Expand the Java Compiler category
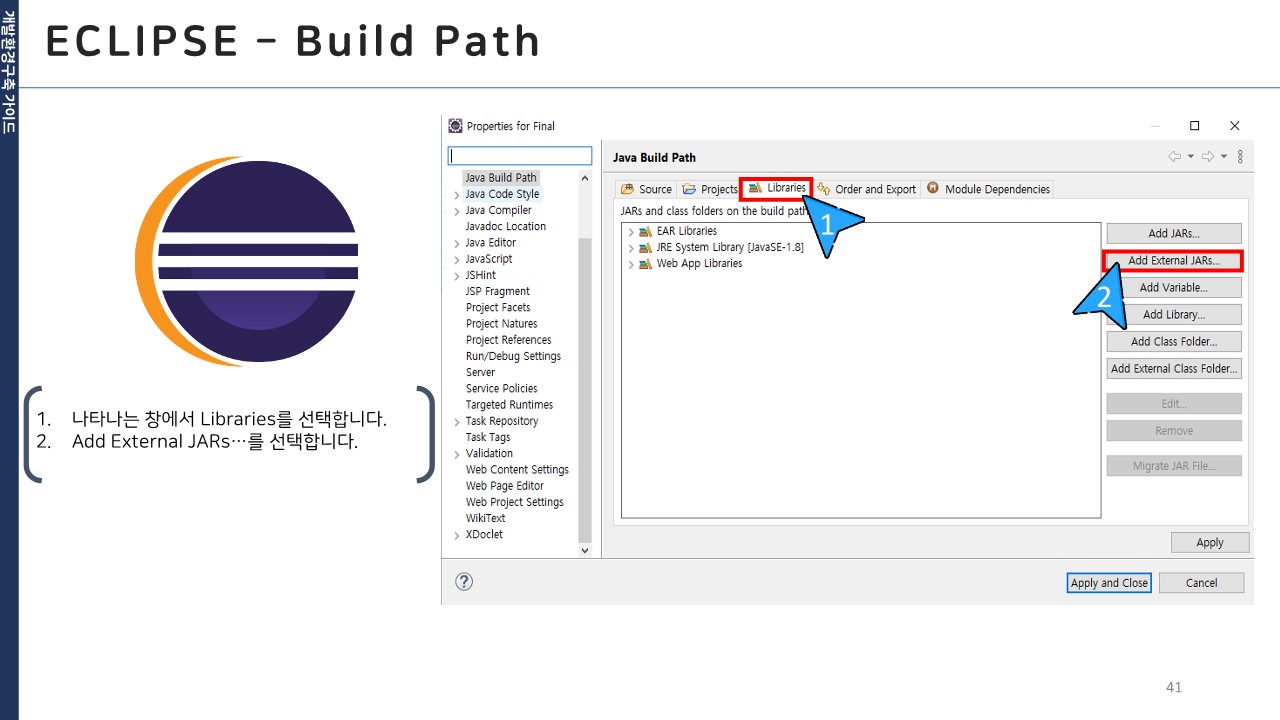 pos(457,211)
